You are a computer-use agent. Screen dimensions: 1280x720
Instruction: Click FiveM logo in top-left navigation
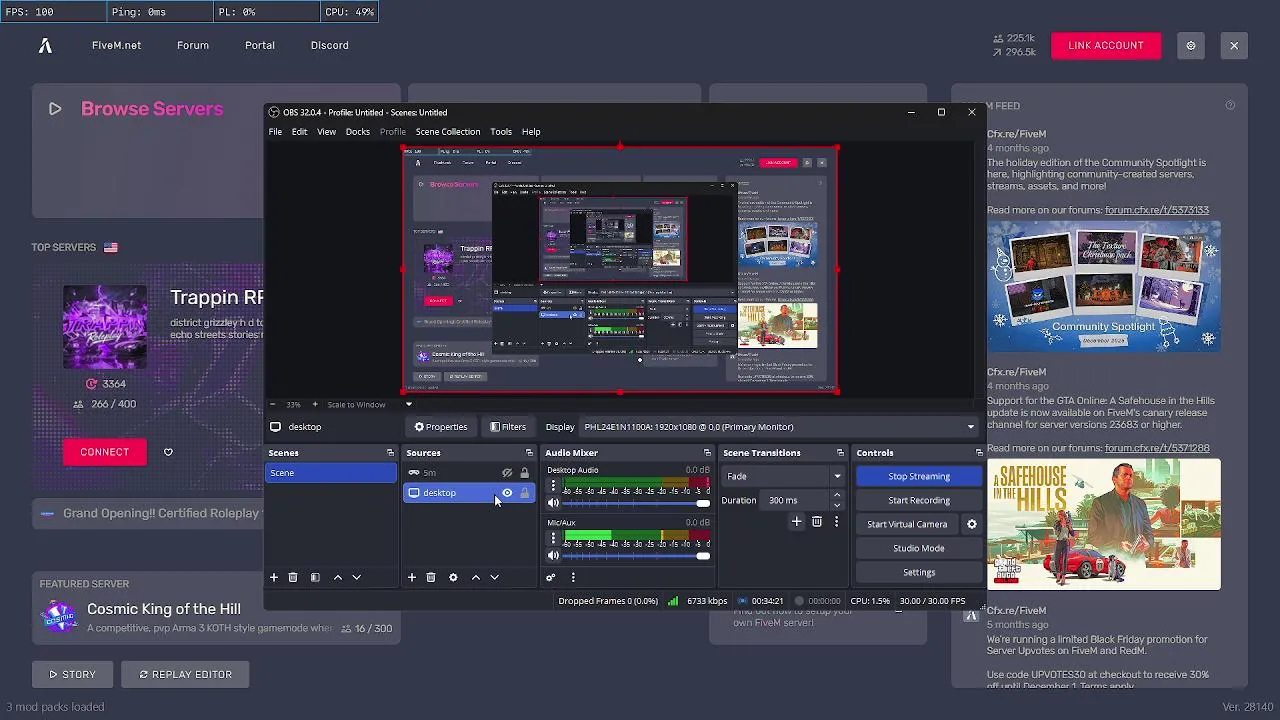(x=45, y=45)
